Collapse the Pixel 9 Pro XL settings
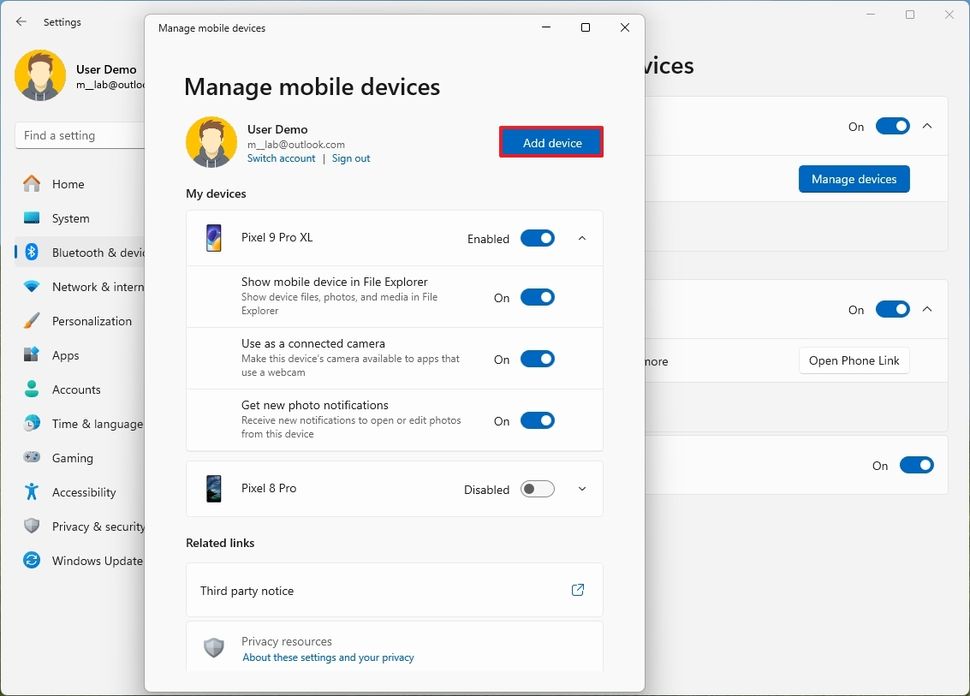The width and height of the screenshot is (970, 696). coord(581,239)
